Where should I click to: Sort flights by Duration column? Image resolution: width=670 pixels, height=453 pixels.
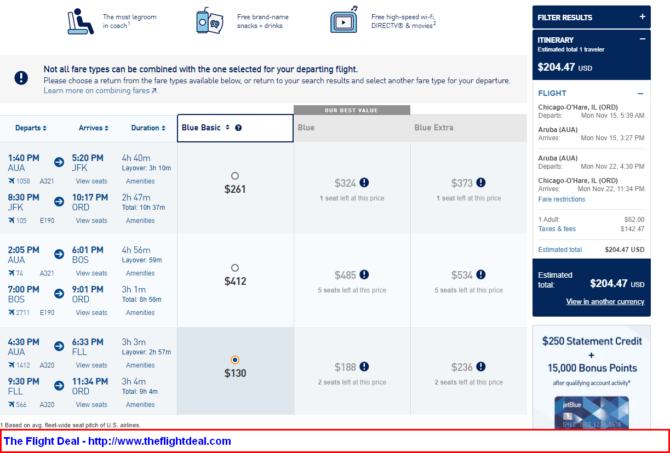pos(148,128)
